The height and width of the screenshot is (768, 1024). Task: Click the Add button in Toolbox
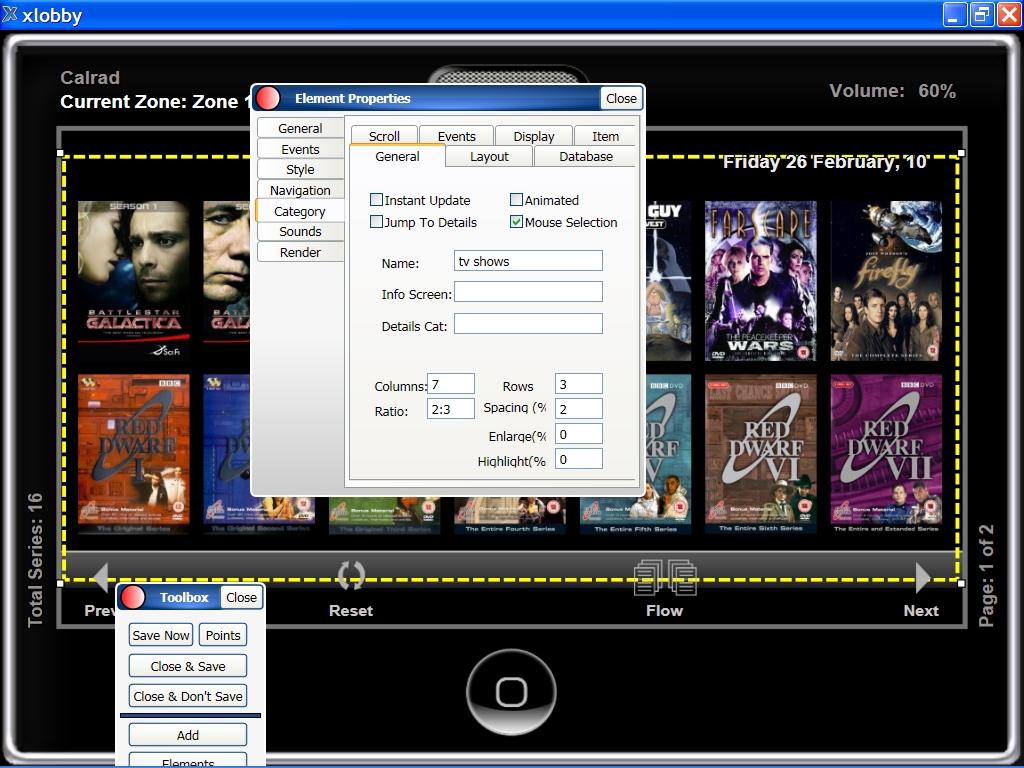[x=188, y=735]
